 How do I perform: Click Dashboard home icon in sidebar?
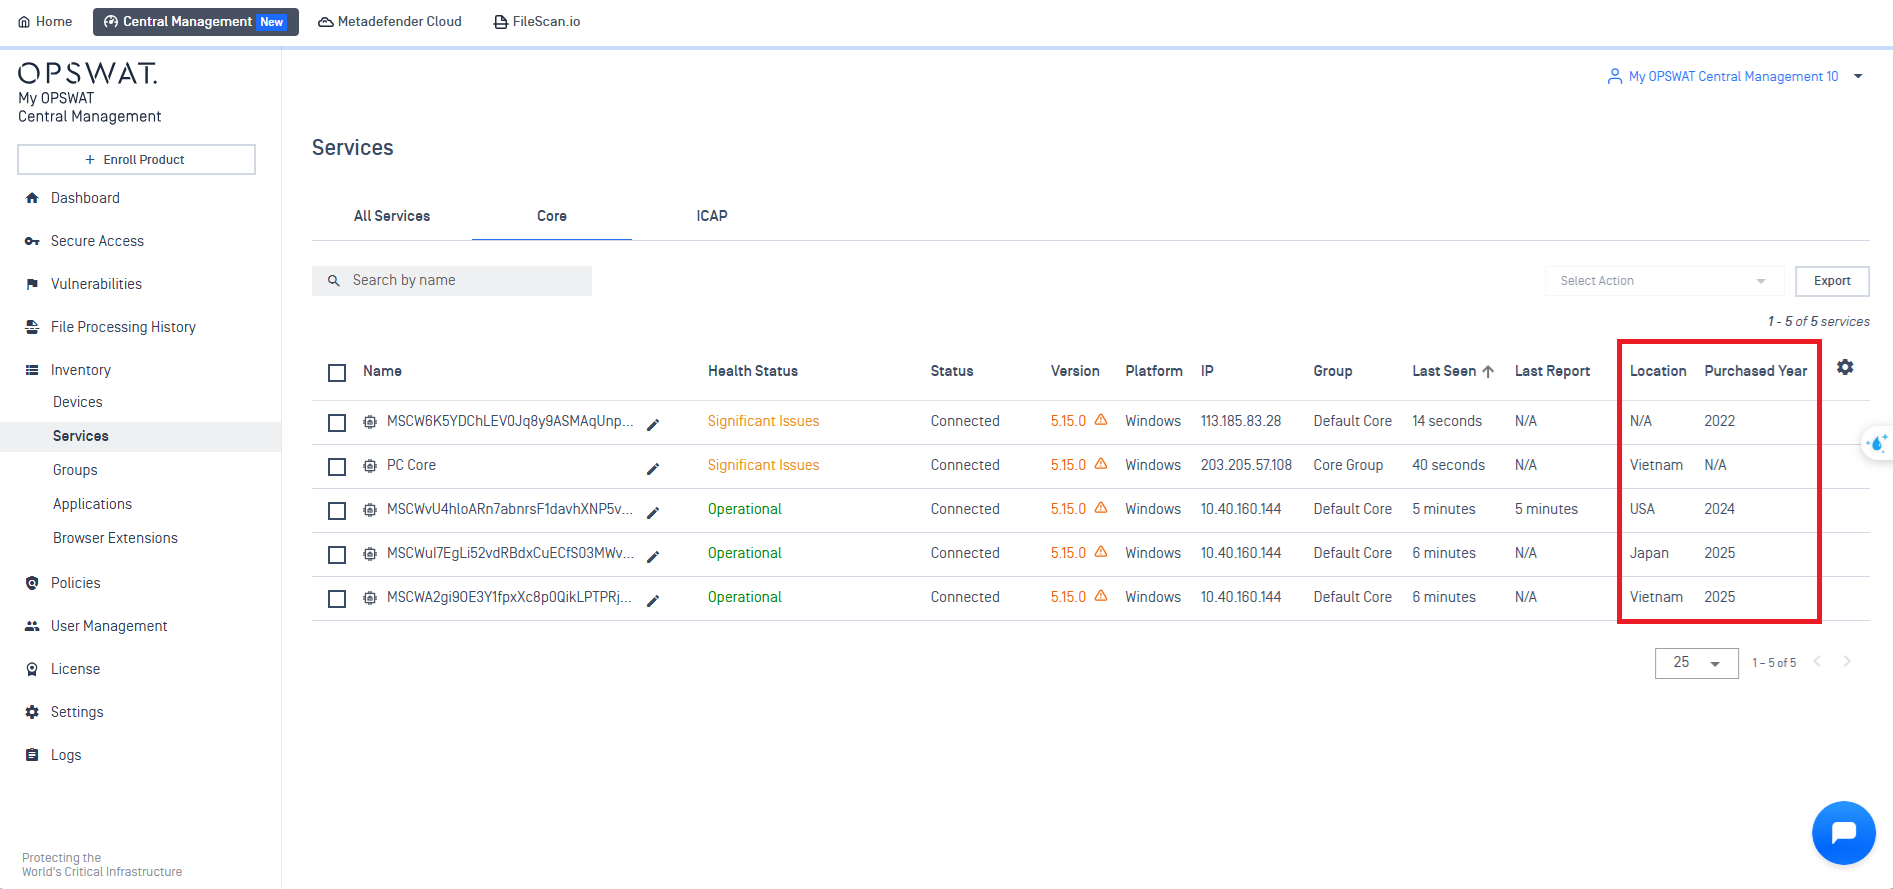click(32, 198)
